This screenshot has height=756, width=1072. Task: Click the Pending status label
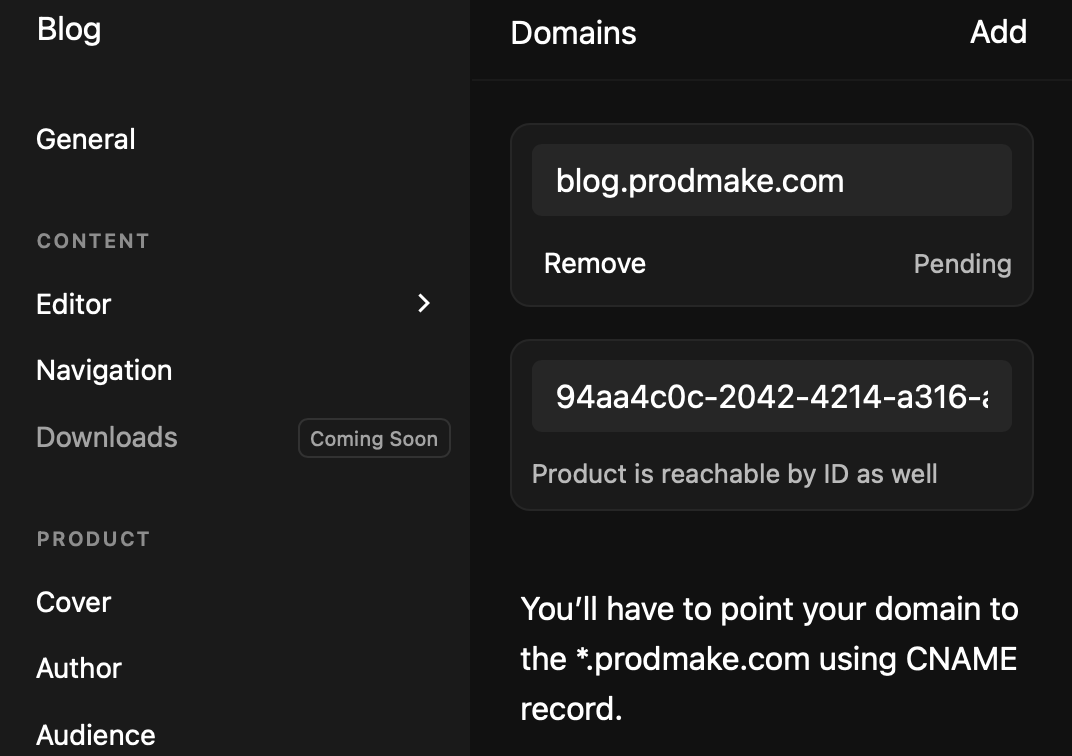tap(962, 264)
